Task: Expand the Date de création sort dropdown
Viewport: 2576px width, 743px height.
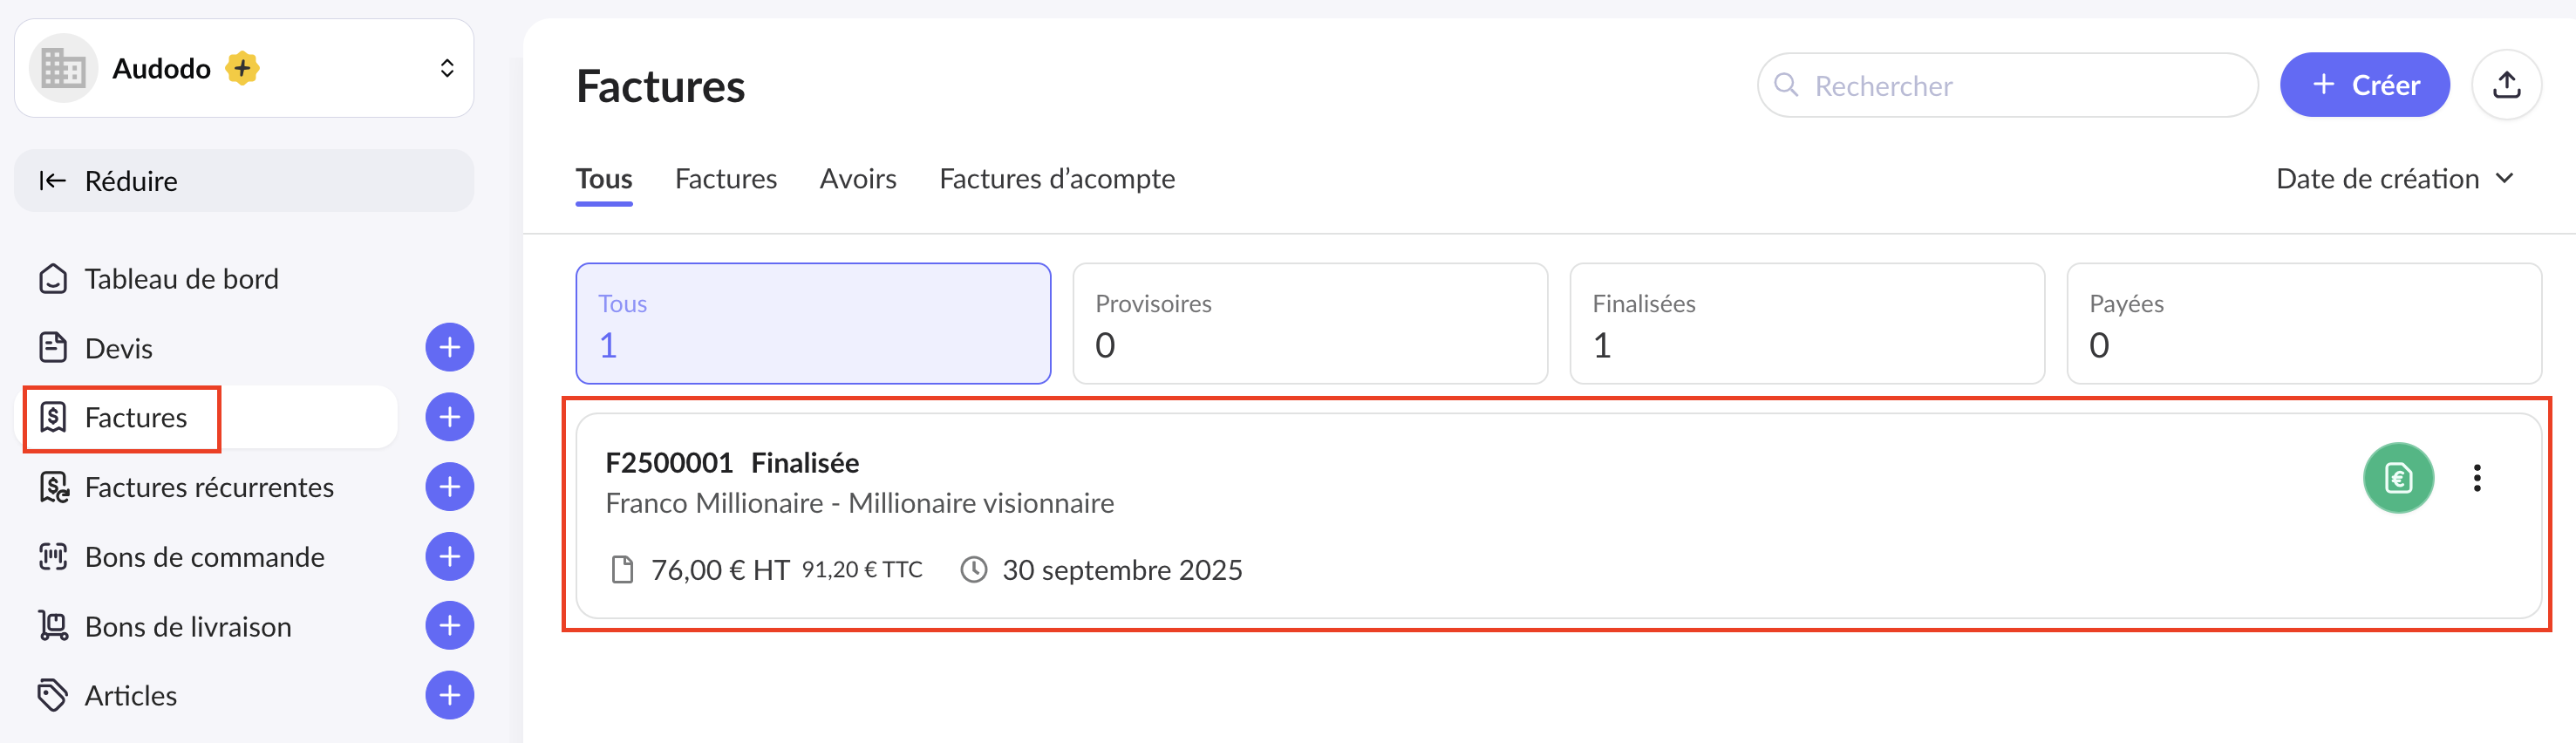Action: pyautogui.click(x=2394, y=179)
